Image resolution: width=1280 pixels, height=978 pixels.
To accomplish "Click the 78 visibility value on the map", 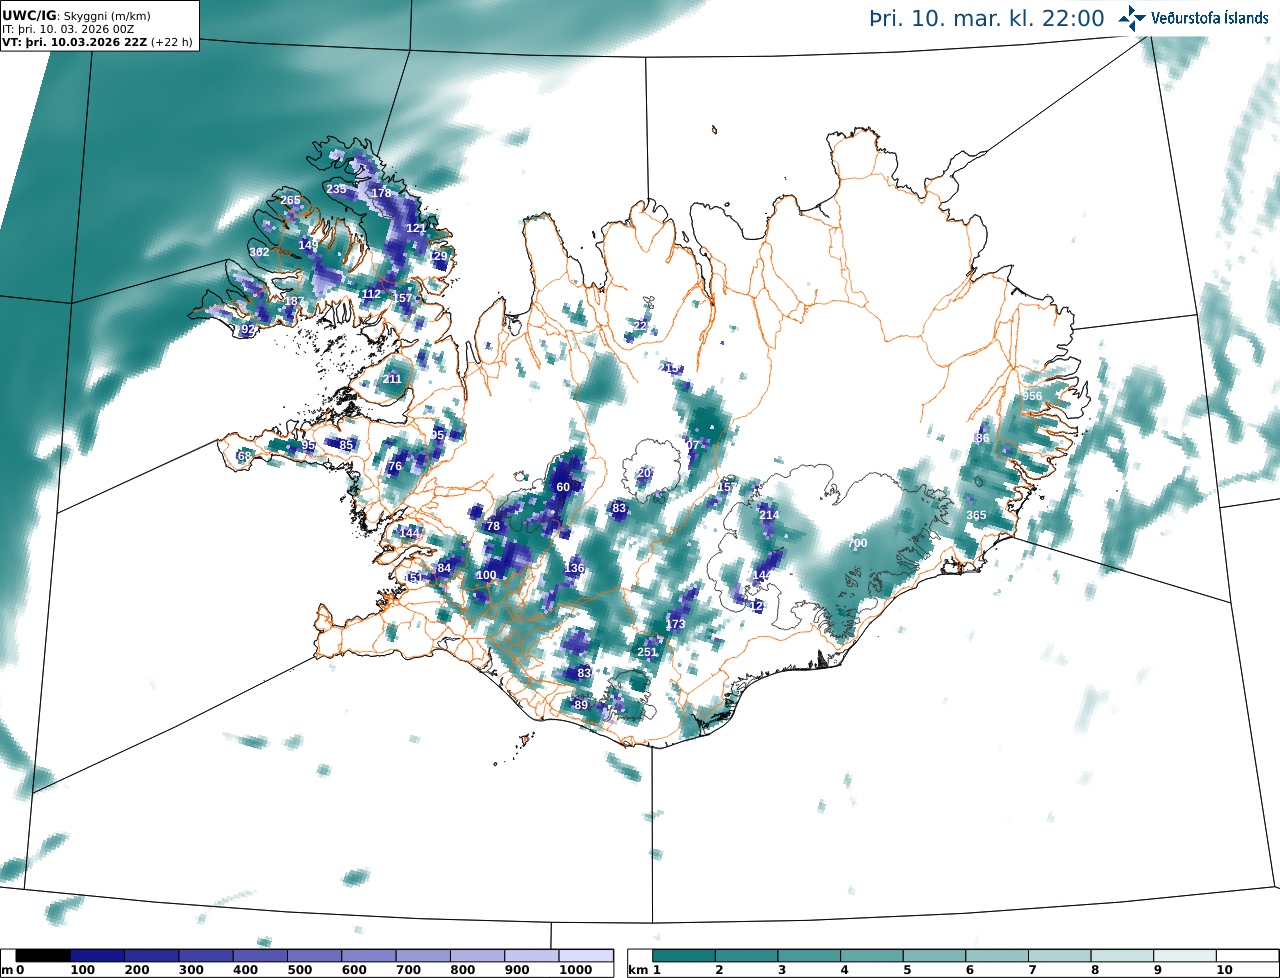I will 492,526.
